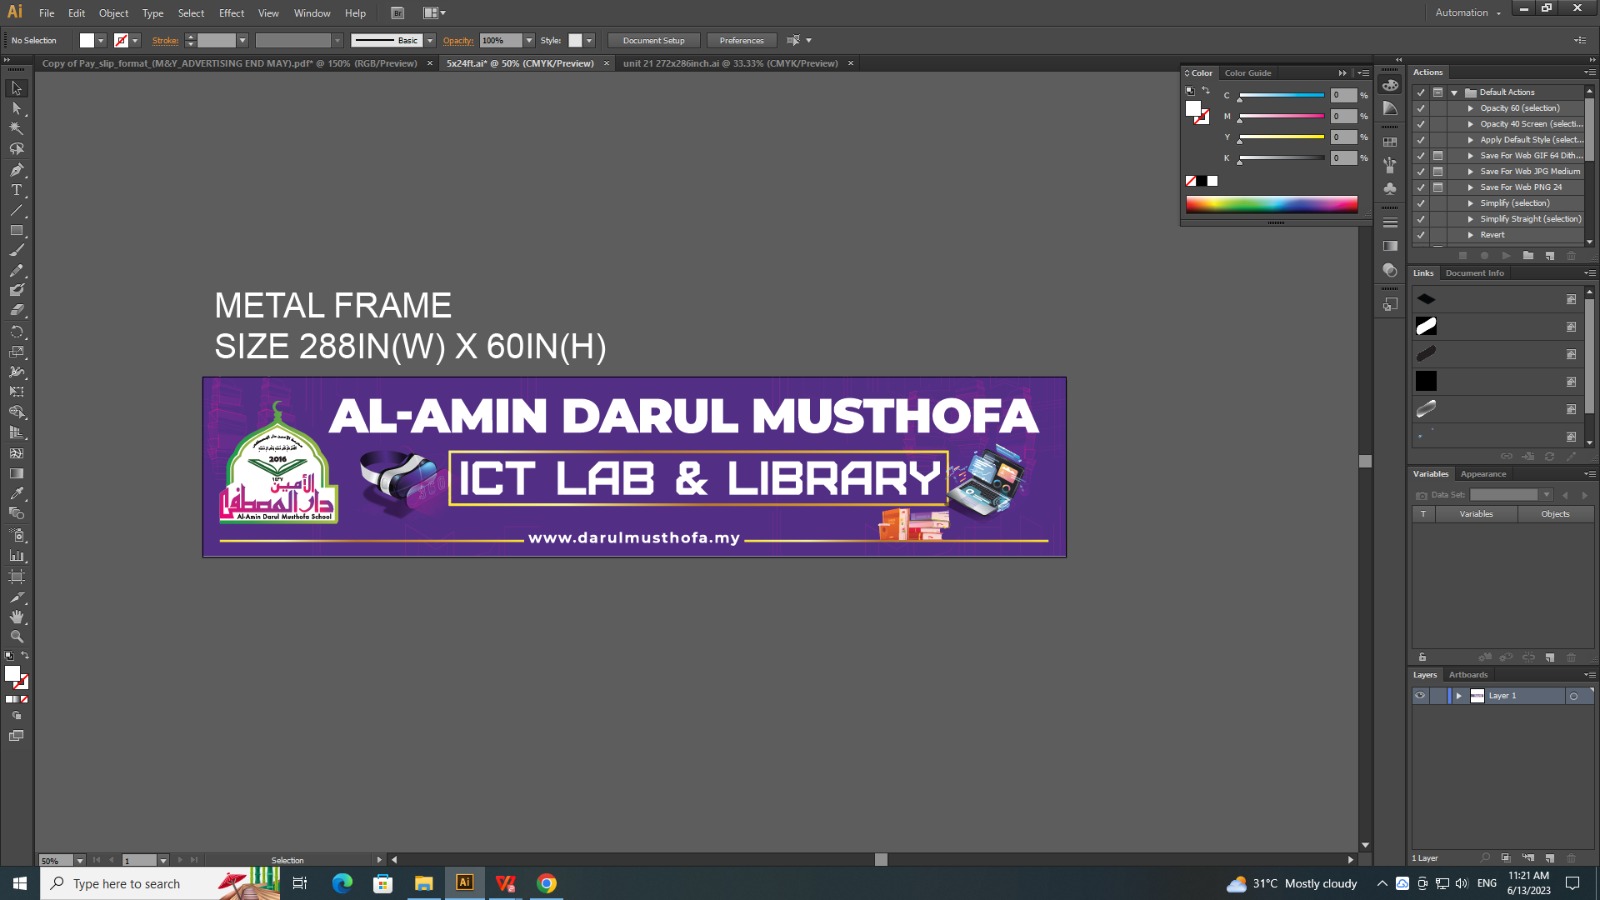This screenshot has height=900, width=1600.
Task: Open the Automation workspace switcher
Action: coord(1469,13)
